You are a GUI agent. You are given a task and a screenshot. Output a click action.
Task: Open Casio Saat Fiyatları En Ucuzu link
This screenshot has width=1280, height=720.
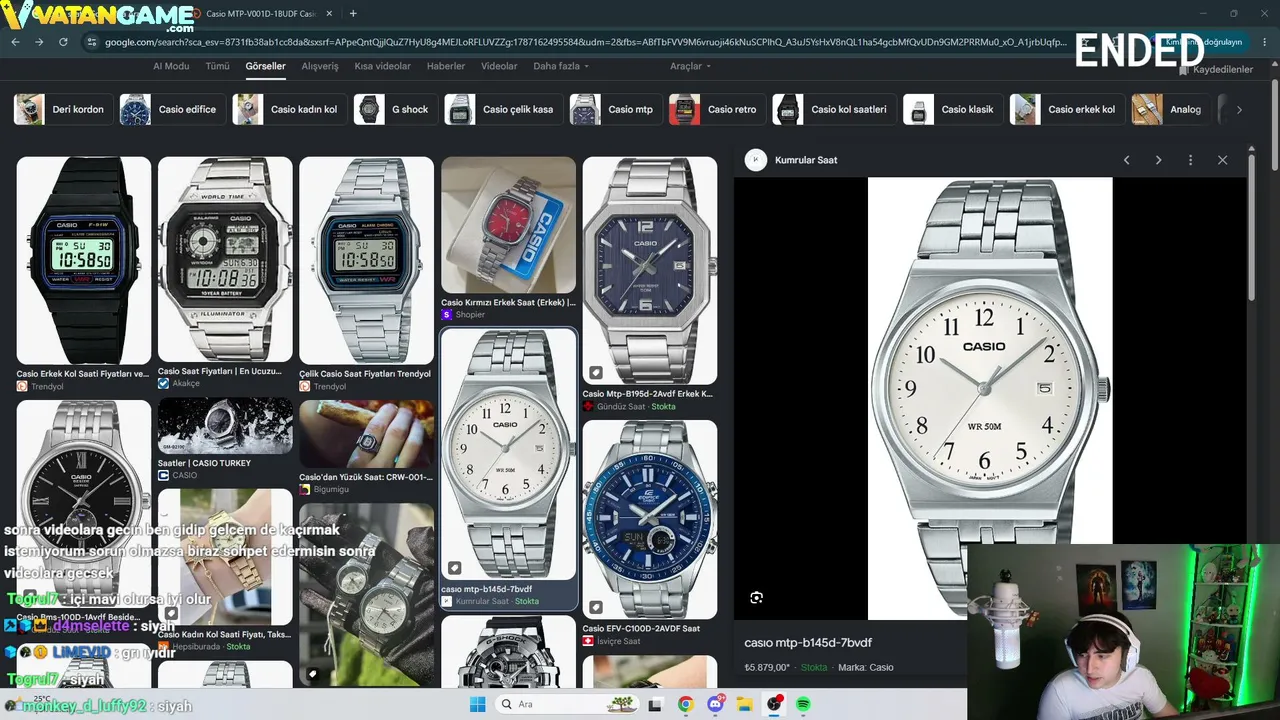pyautogui.click(x=220, y=371)
